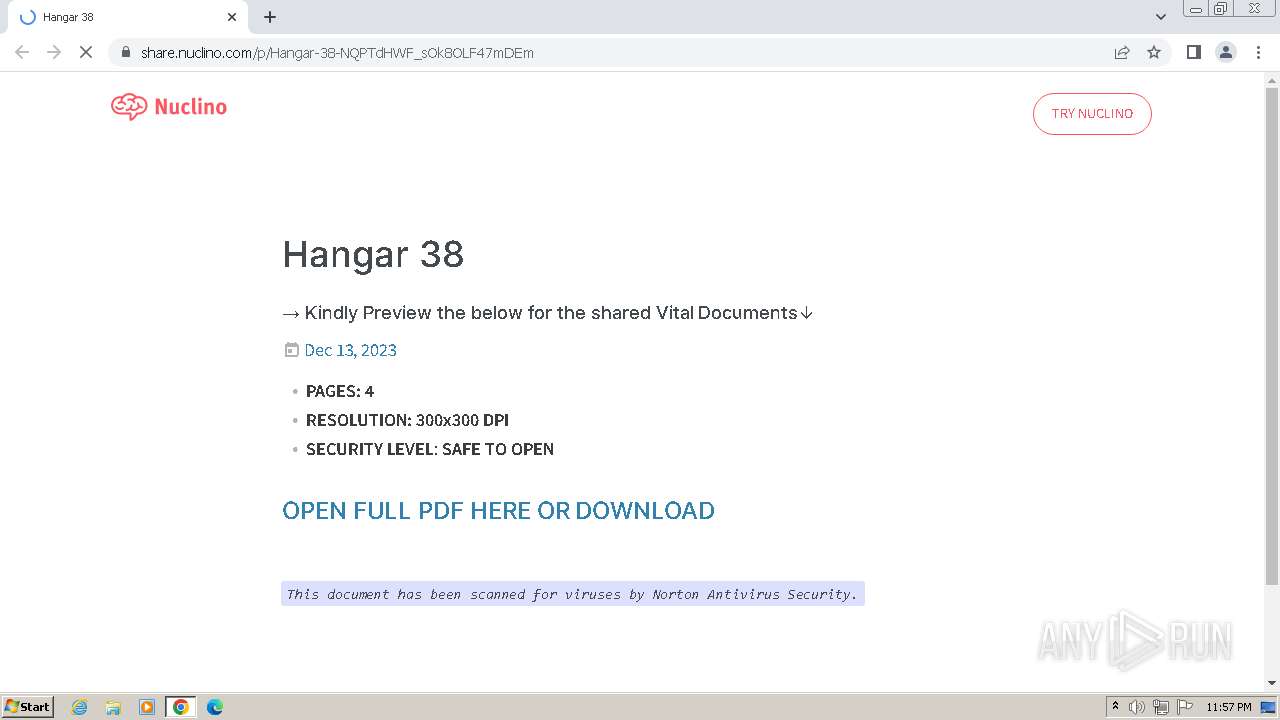Viewport: 1280px width, 720px height.
Task: Click the SECURITY LEVEL: SAFE TO OPEN line
Action: (x=430, y=449)
